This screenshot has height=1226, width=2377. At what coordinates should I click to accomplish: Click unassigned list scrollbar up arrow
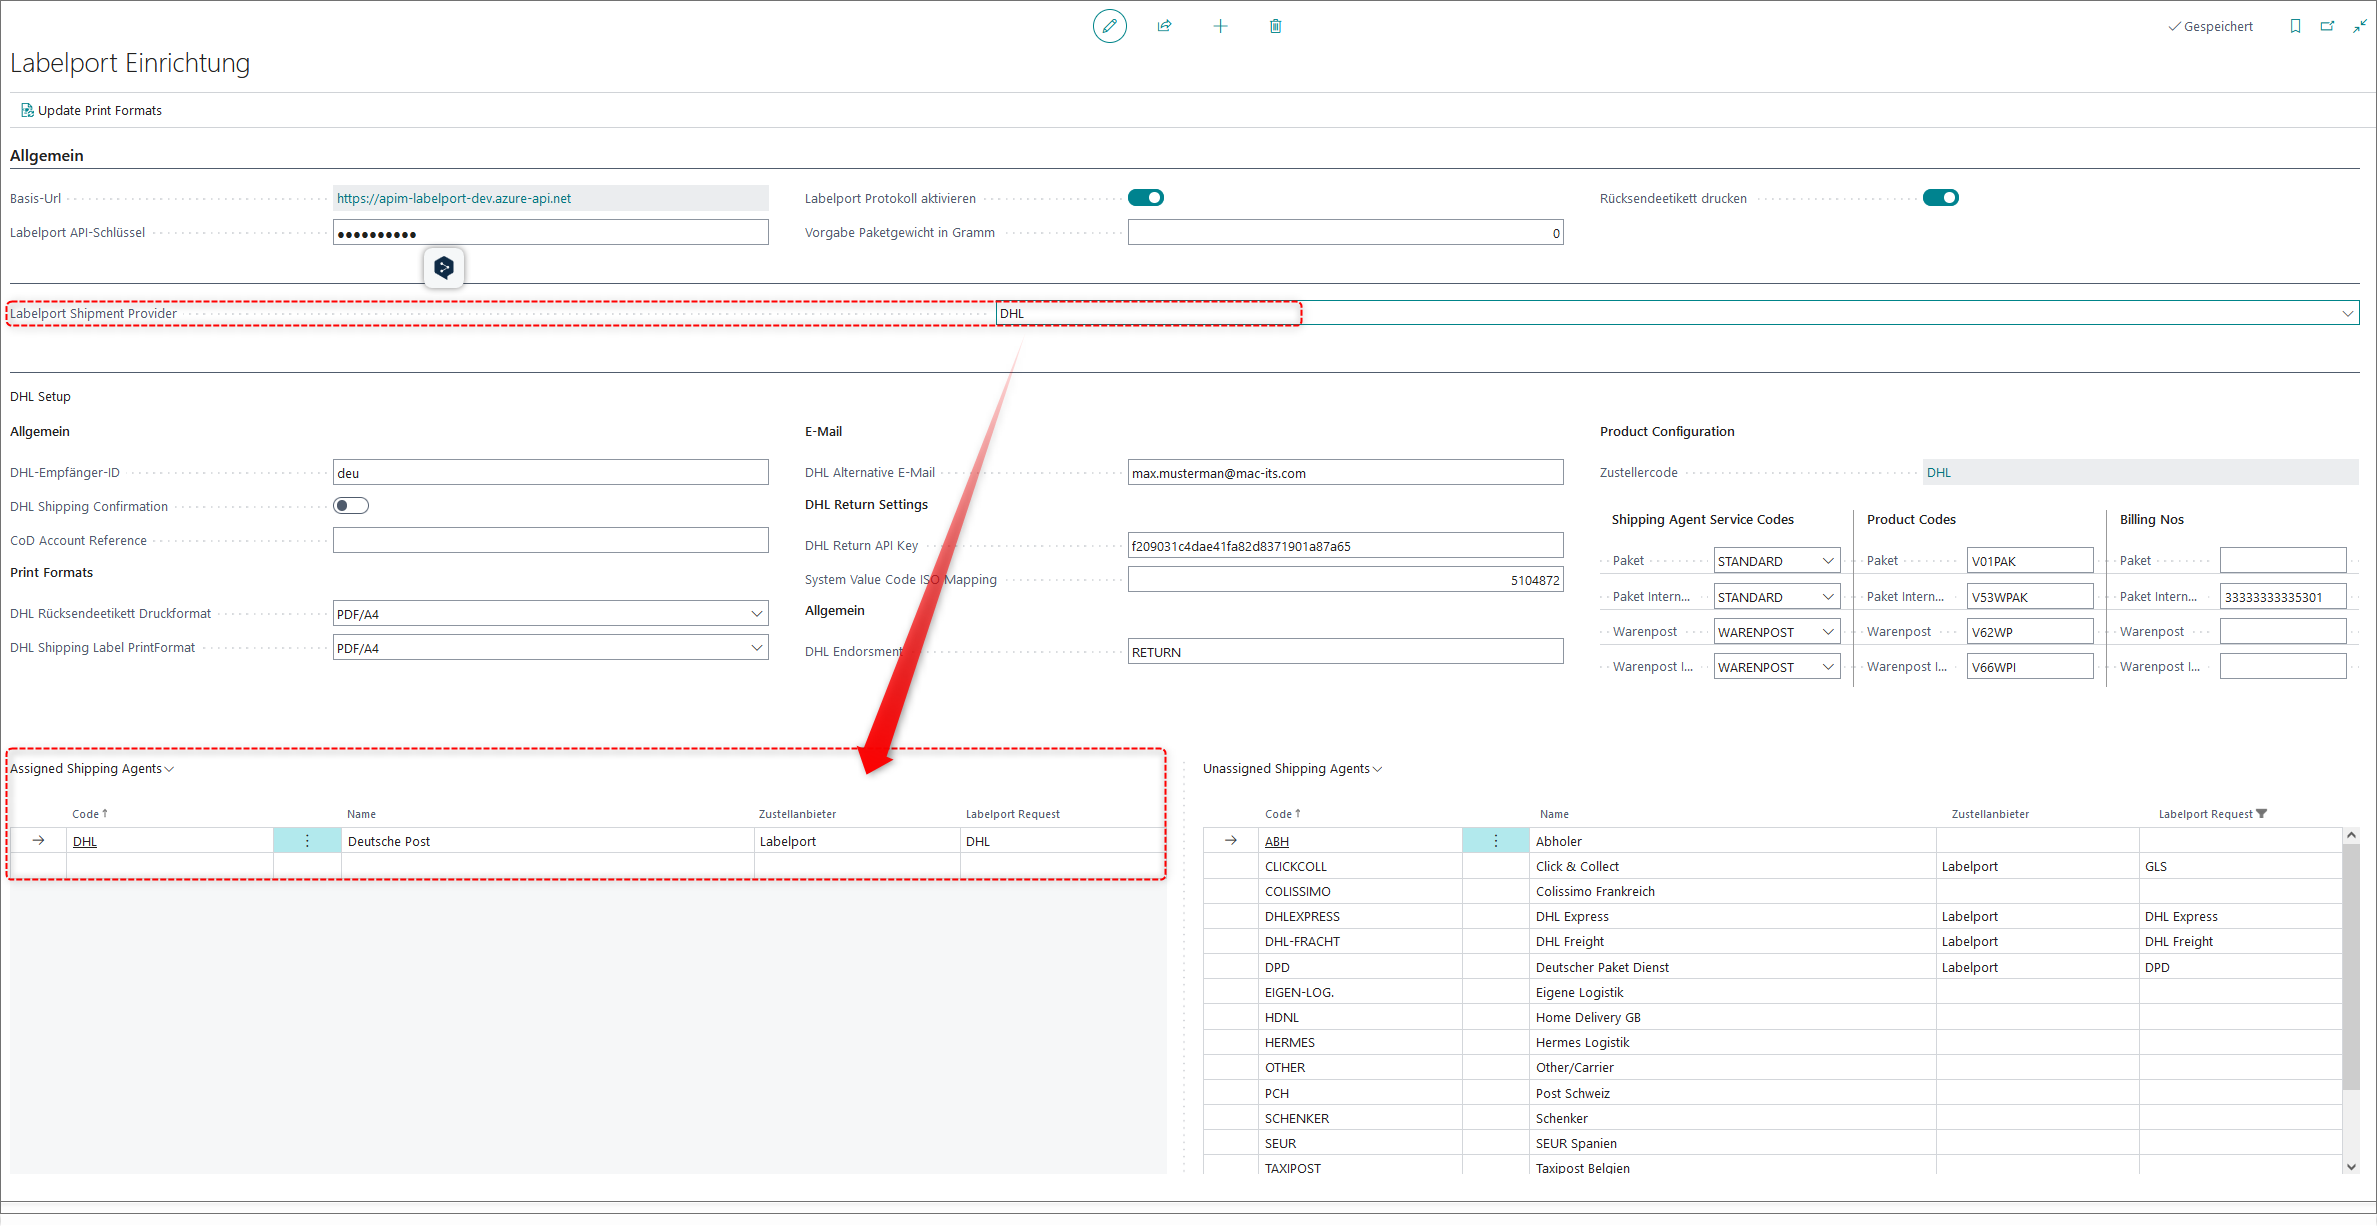pos(2351,835)
